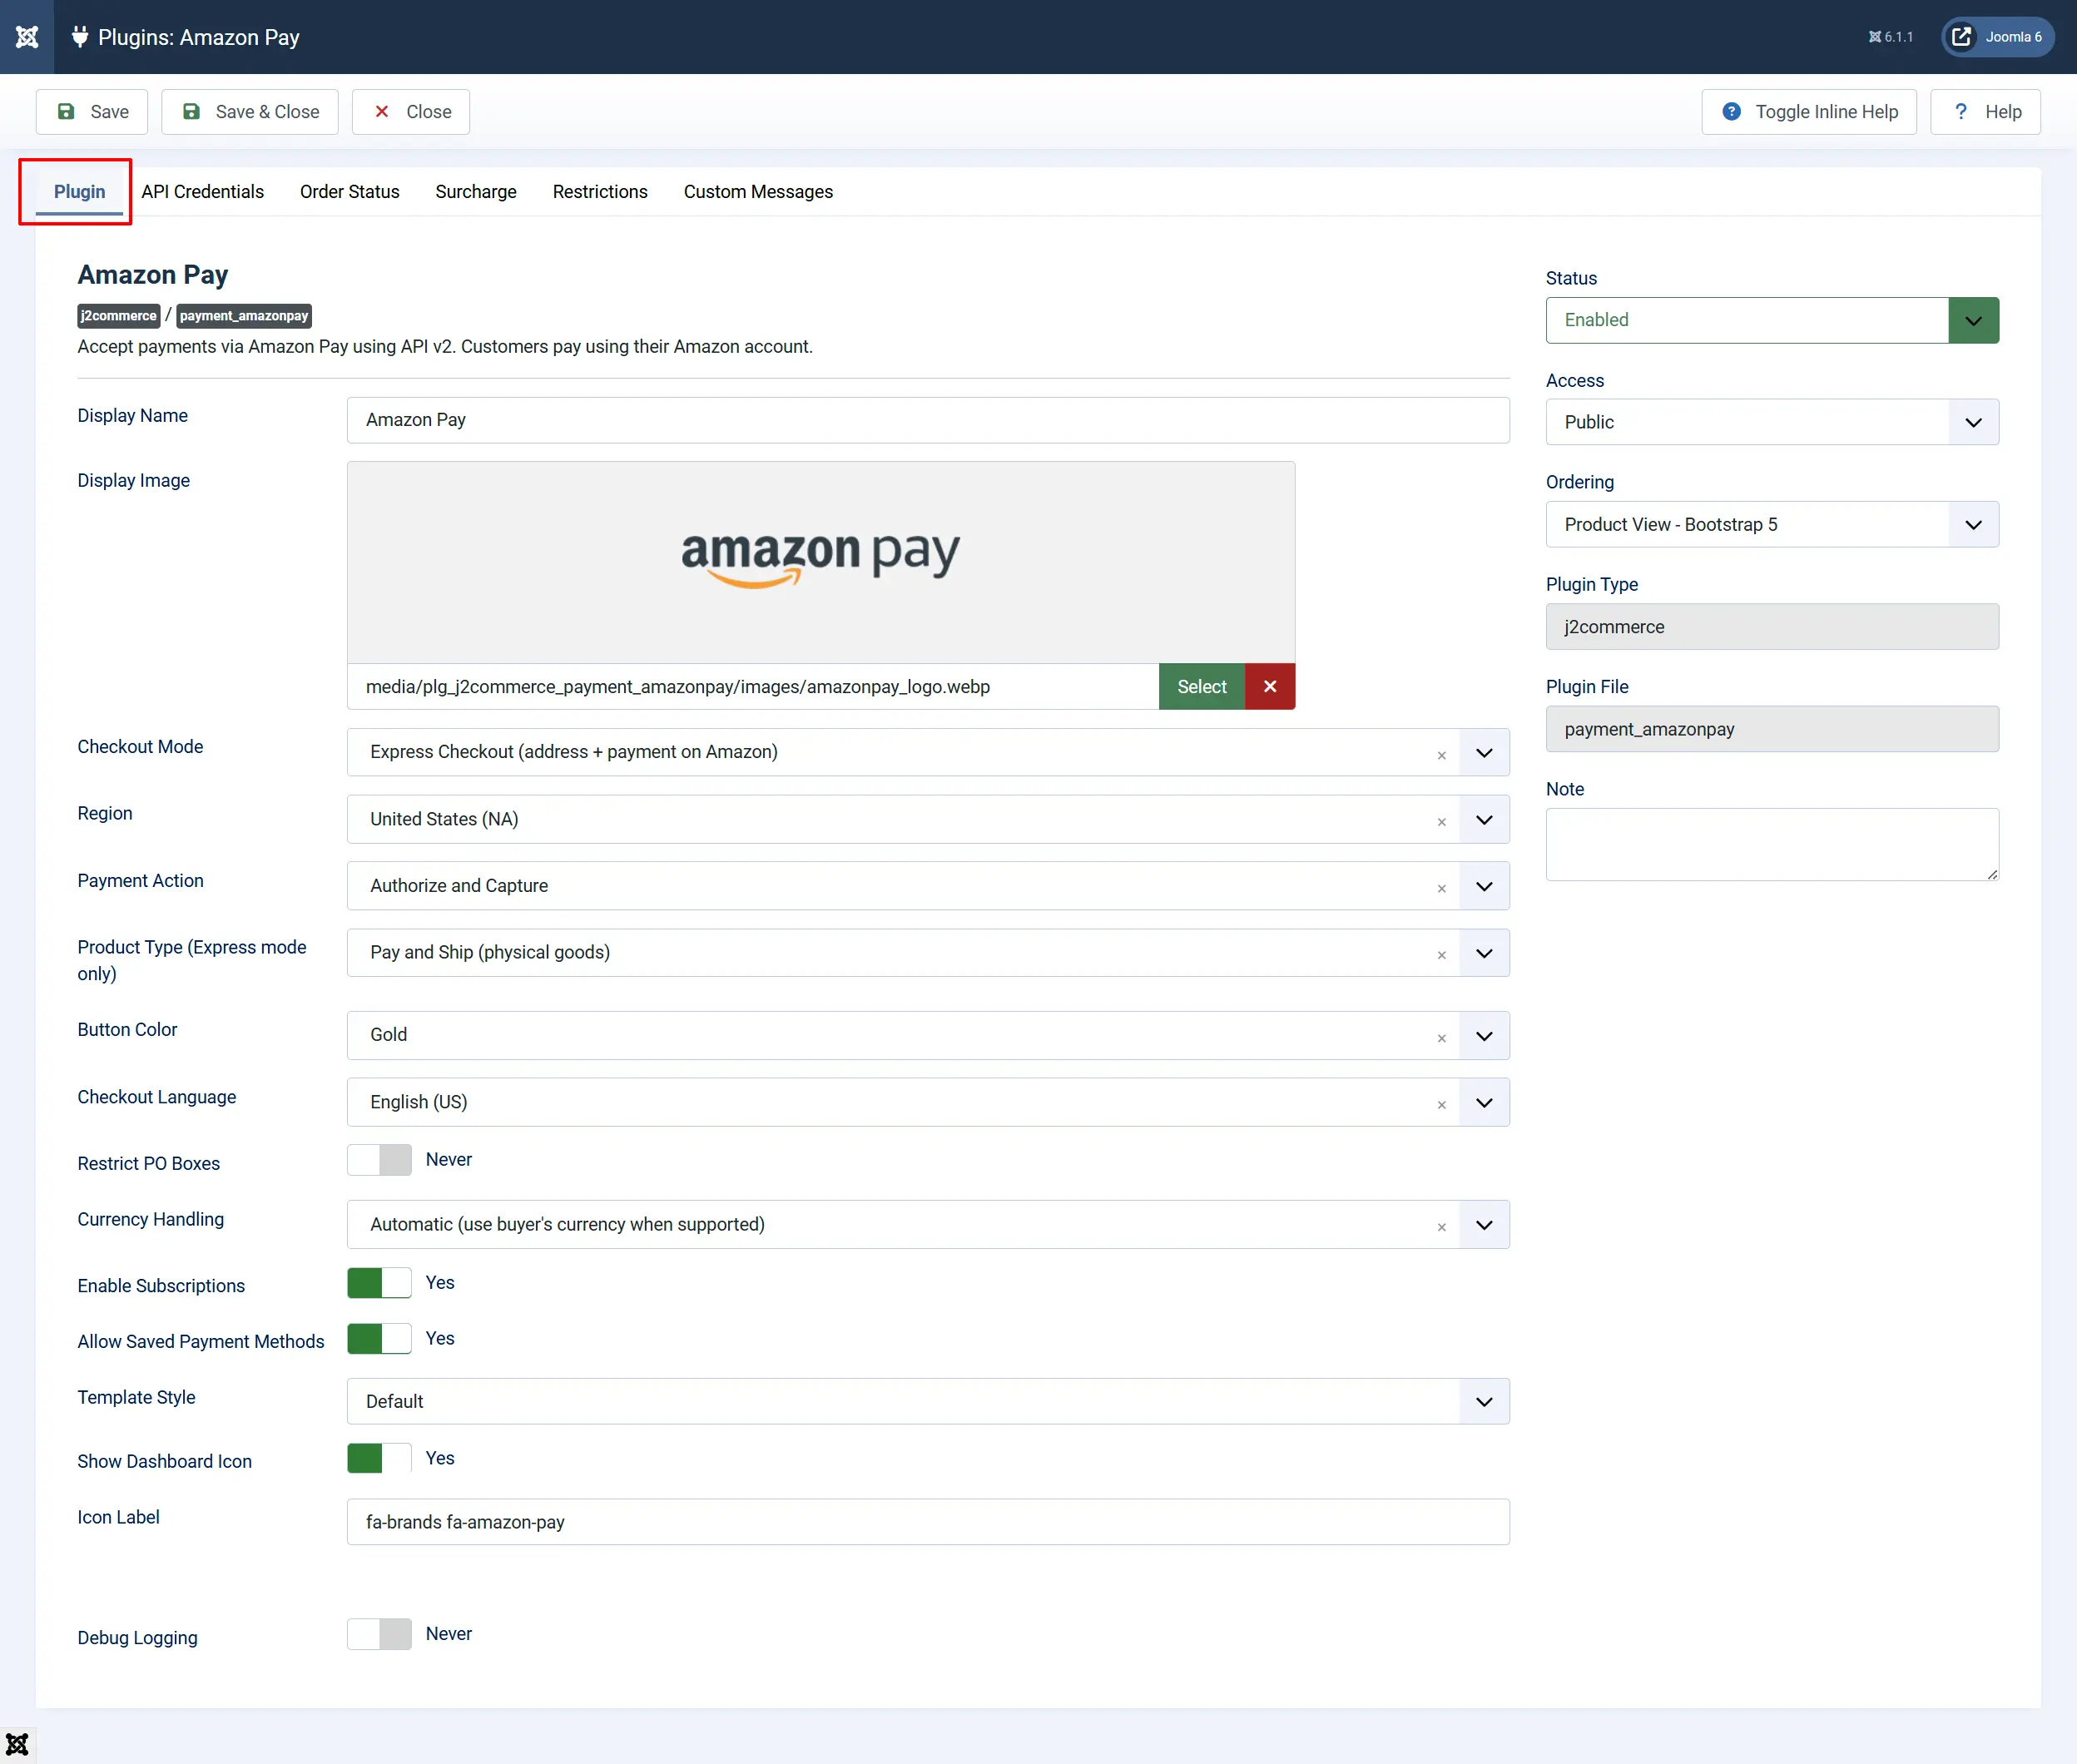Clear the Checkout Mode selection
This screenshot has height=1764, width=2077.
(1442, 755)
